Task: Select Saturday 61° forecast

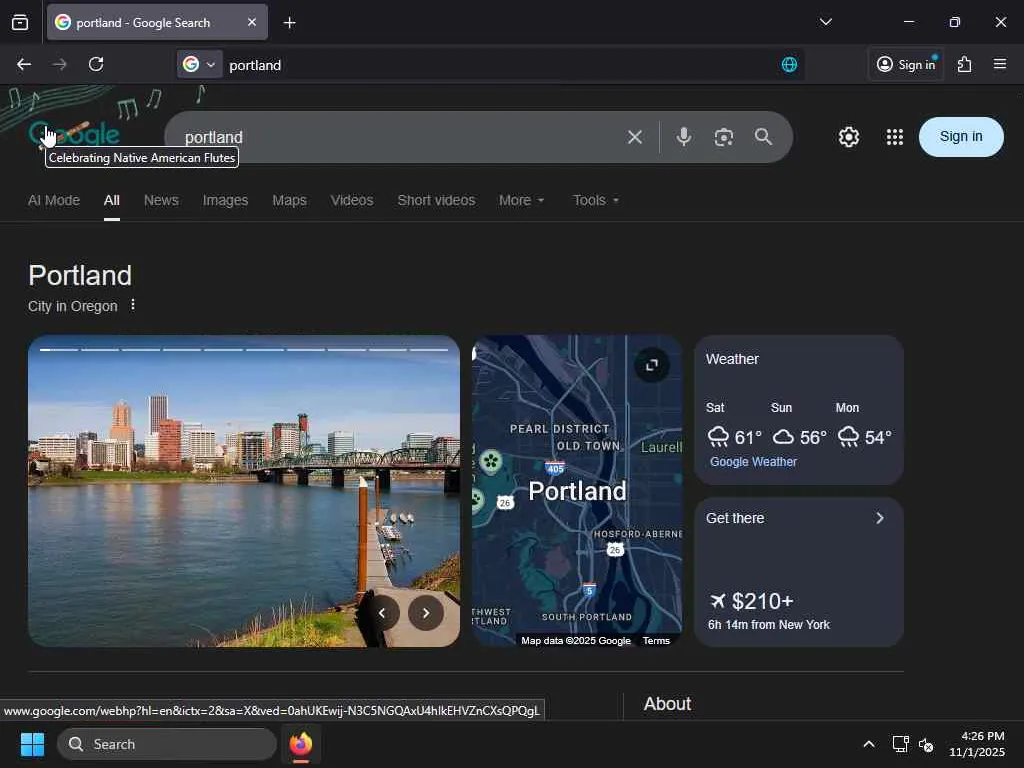Action: tap(734, 426)
